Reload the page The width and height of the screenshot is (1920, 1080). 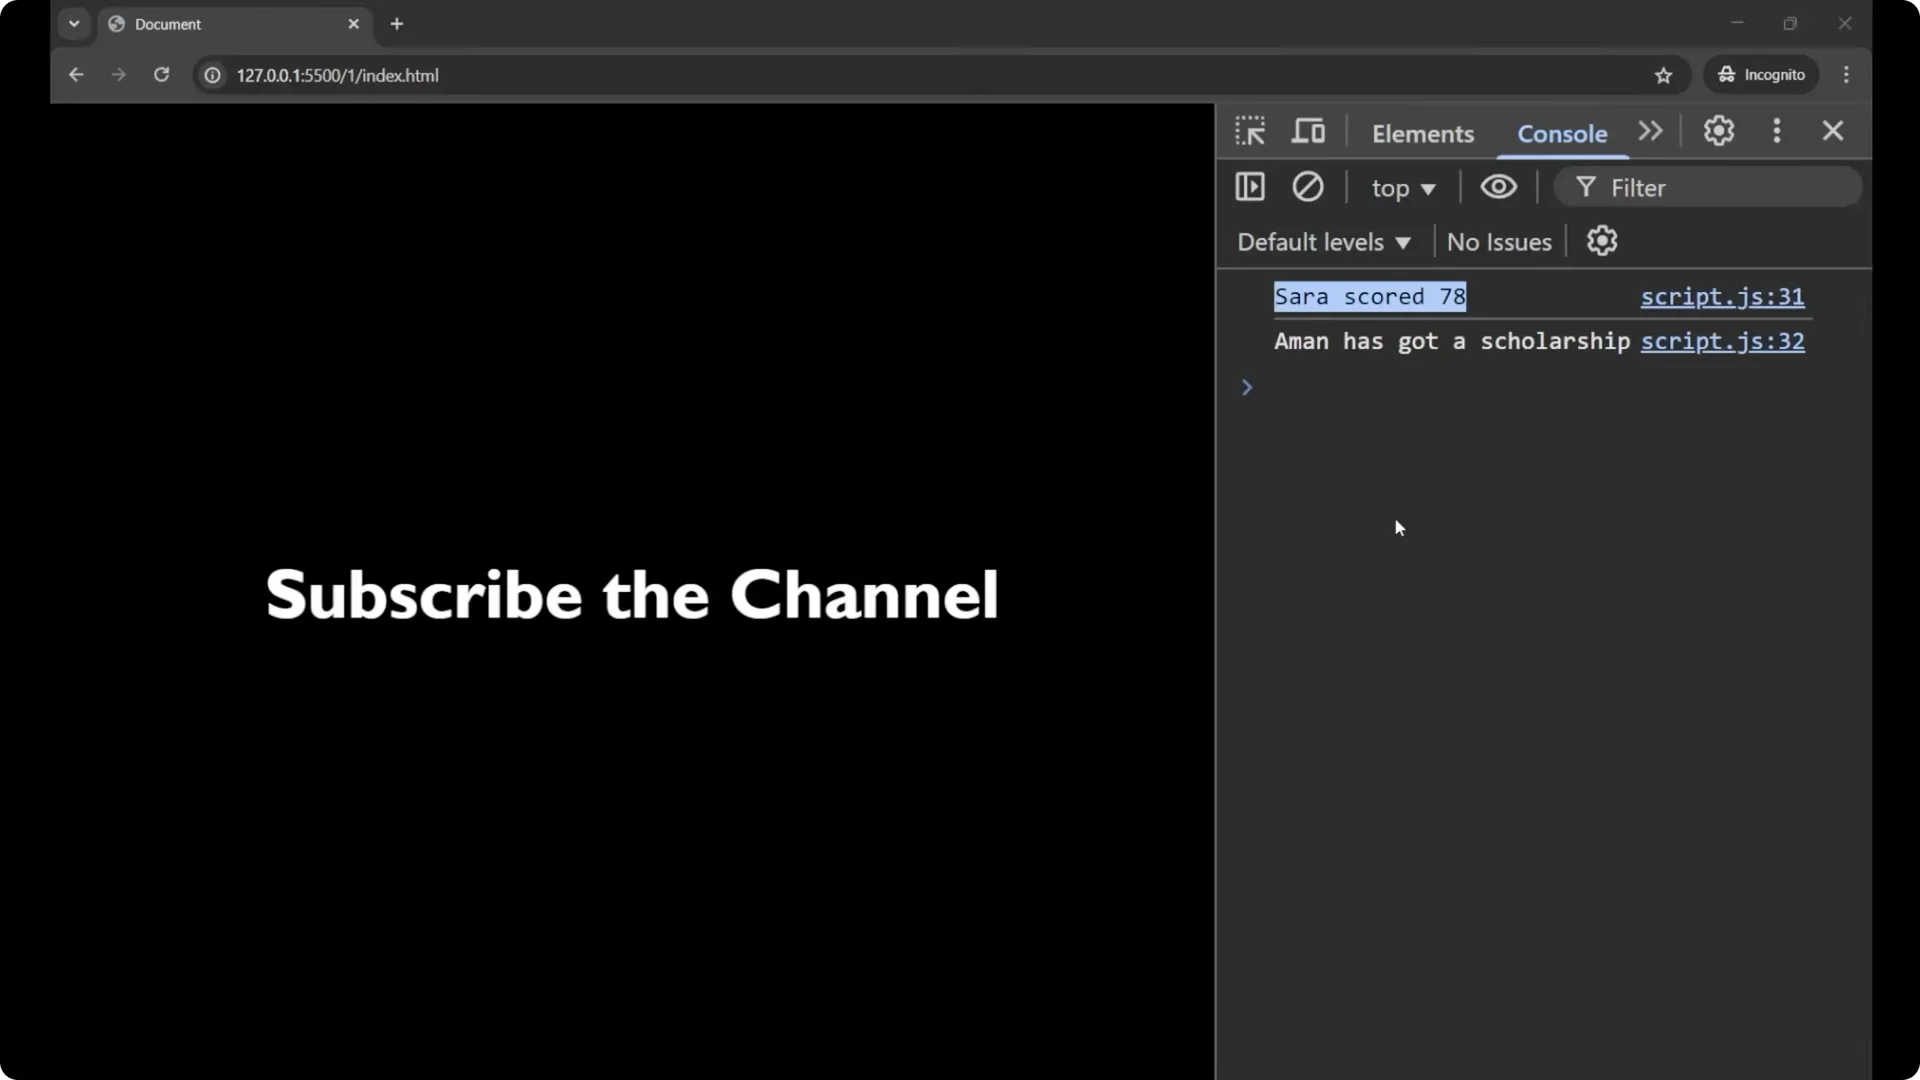161,75
